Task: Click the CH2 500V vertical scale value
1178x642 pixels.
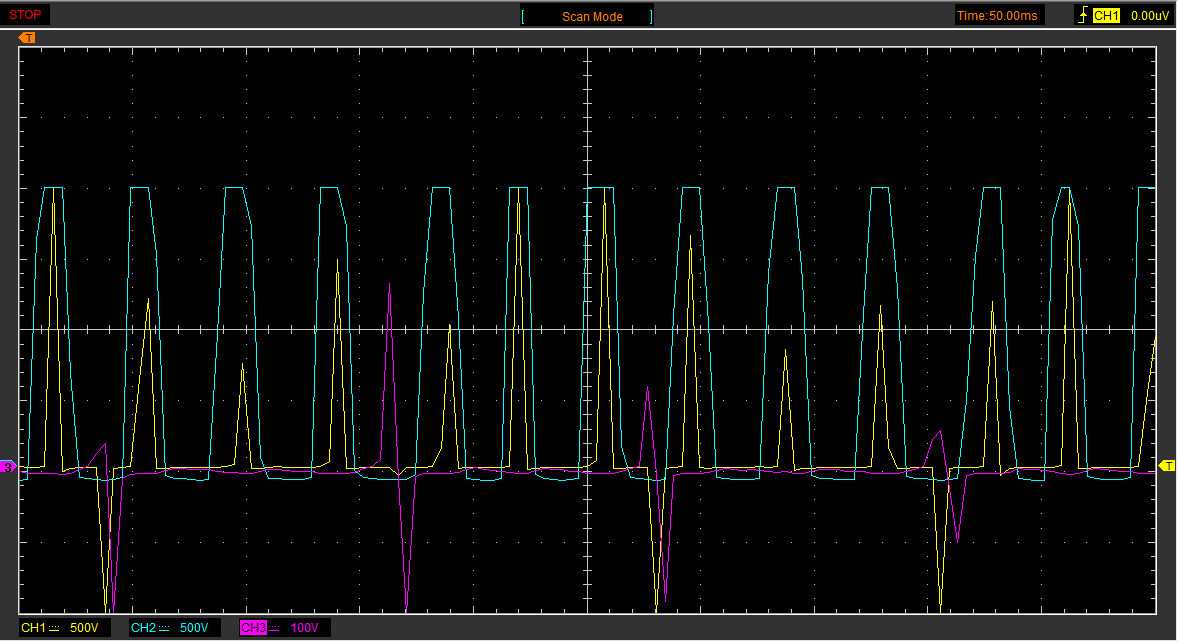Action: [193, 628]
